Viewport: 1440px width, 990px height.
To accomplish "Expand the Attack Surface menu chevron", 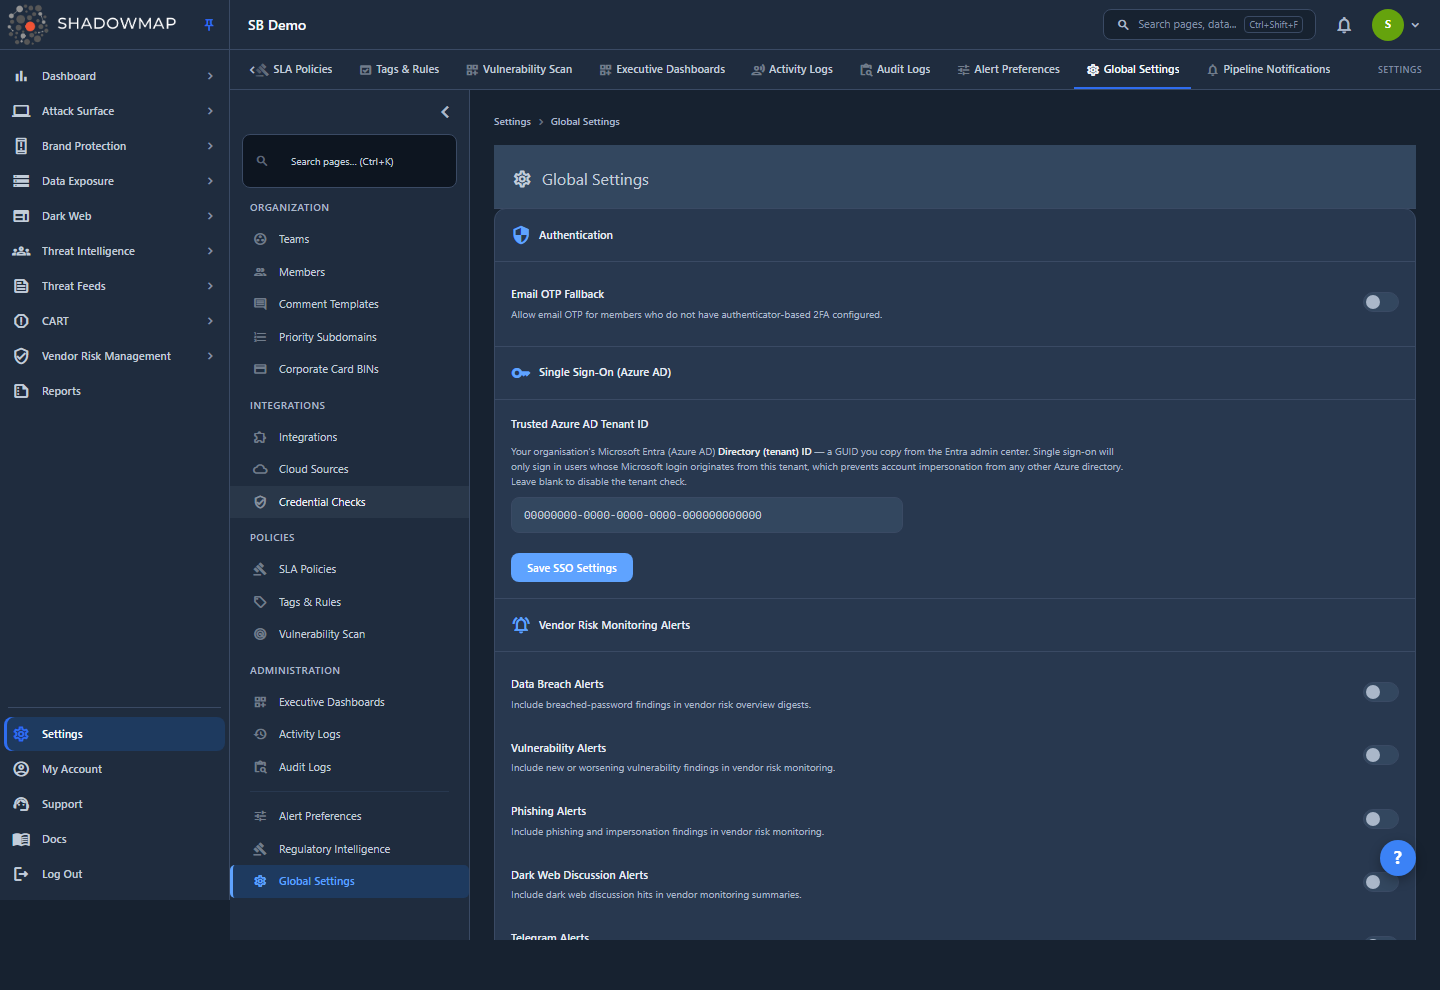I will tap(210, 111).
